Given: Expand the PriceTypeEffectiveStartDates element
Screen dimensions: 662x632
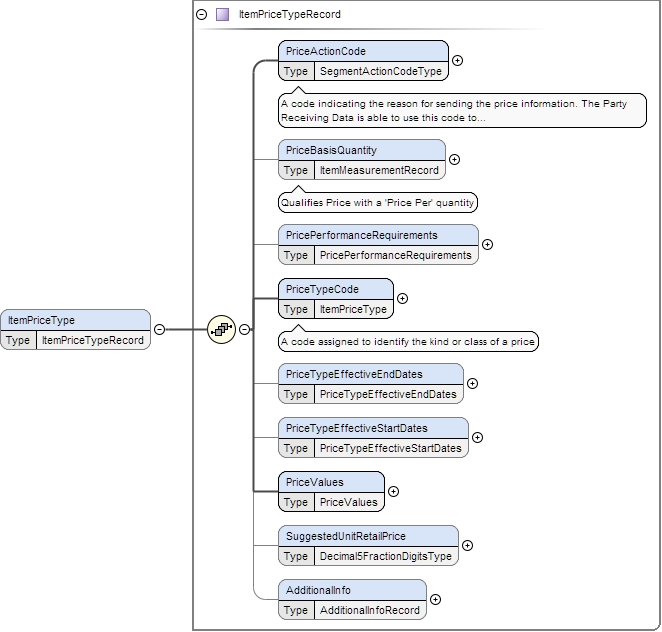Looking at the screenshot, I should click(477, 437).
